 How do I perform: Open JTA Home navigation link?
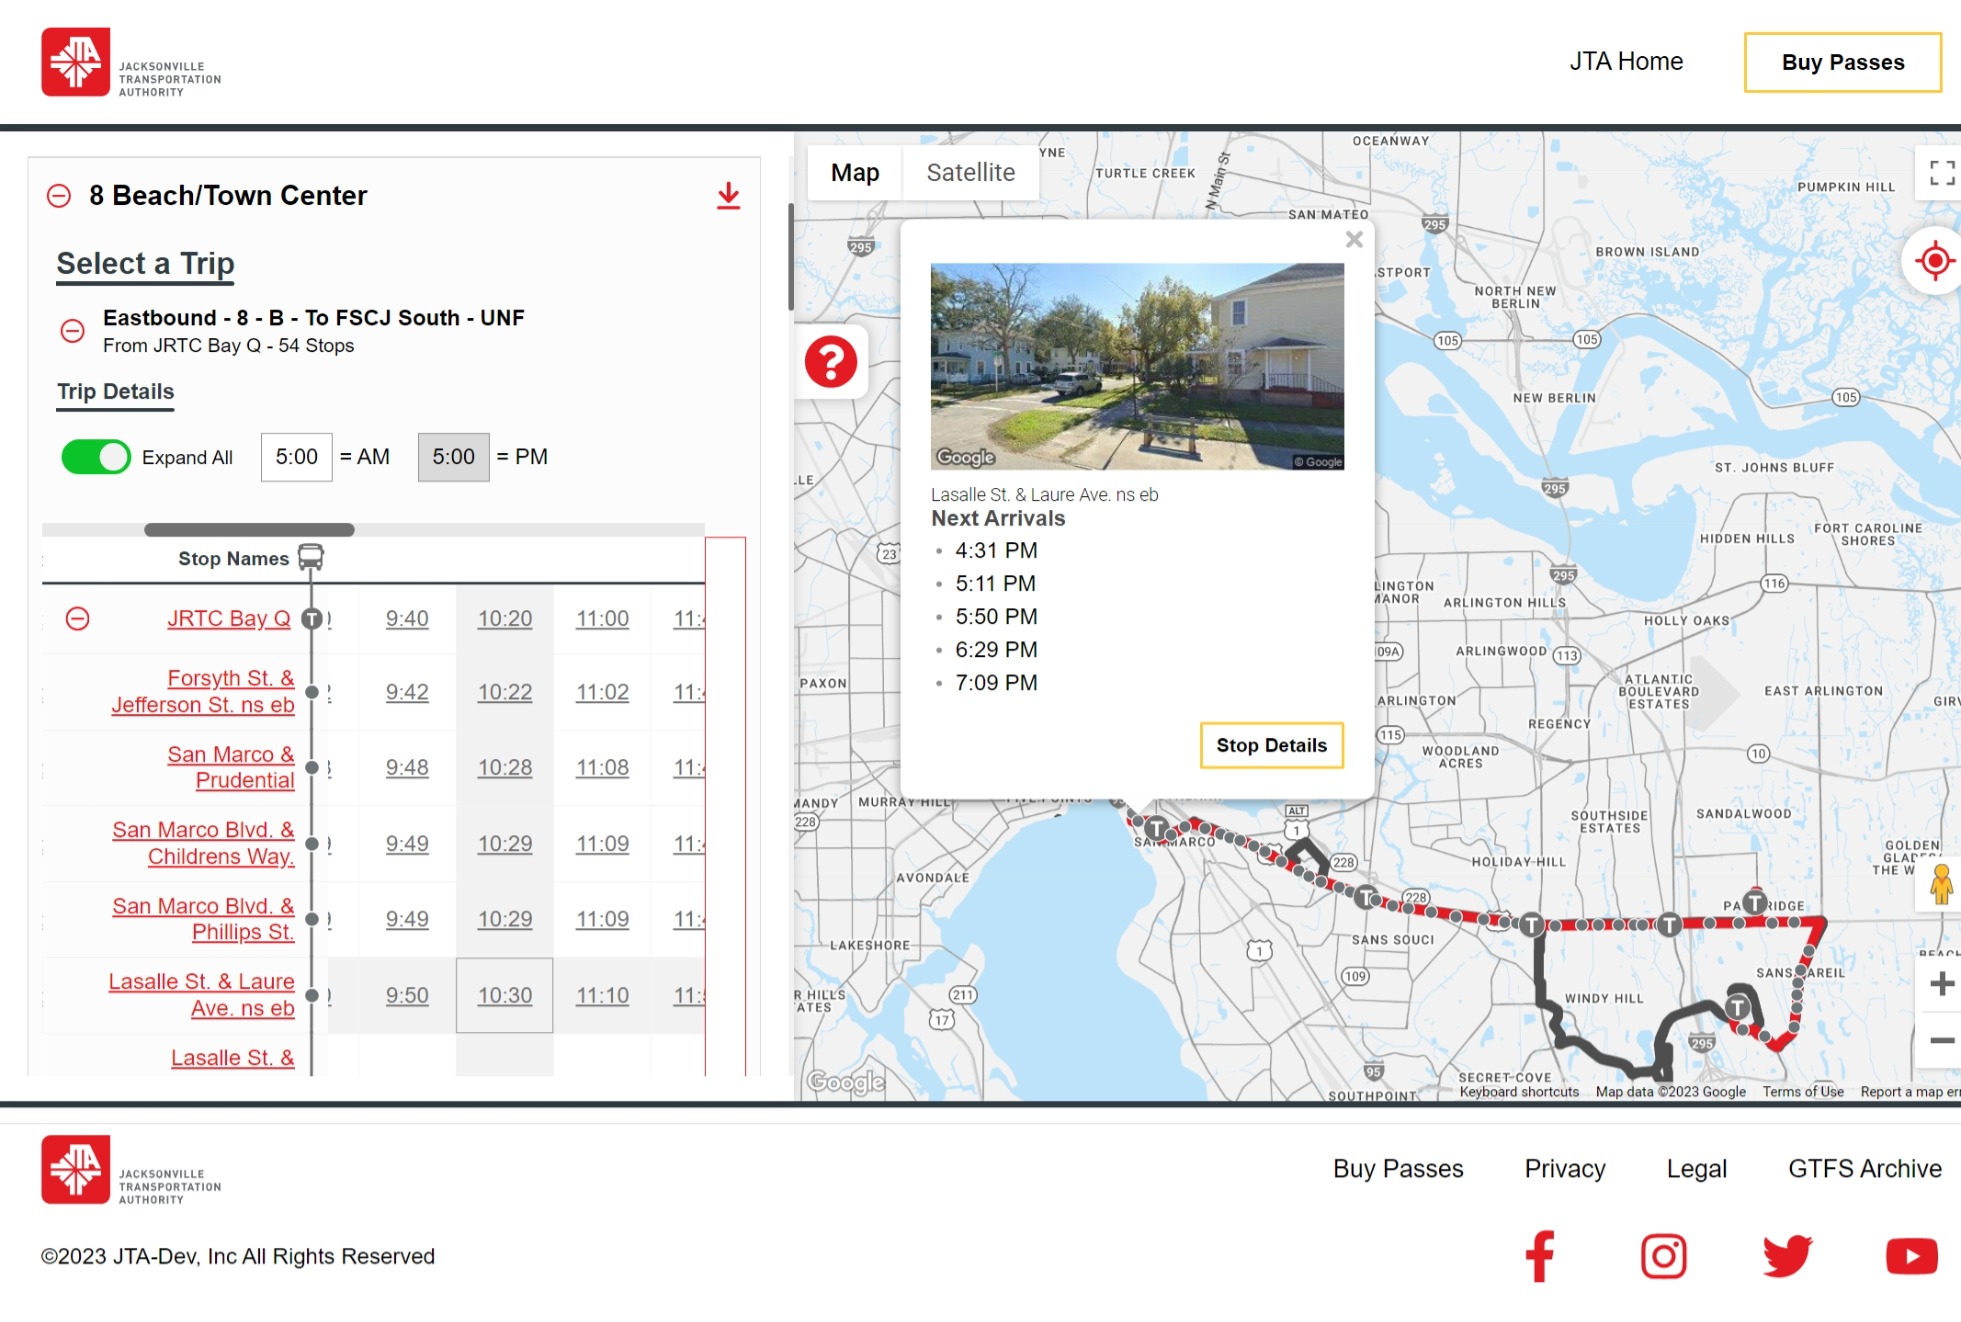pyautogui.click(x=1626, y=62)
